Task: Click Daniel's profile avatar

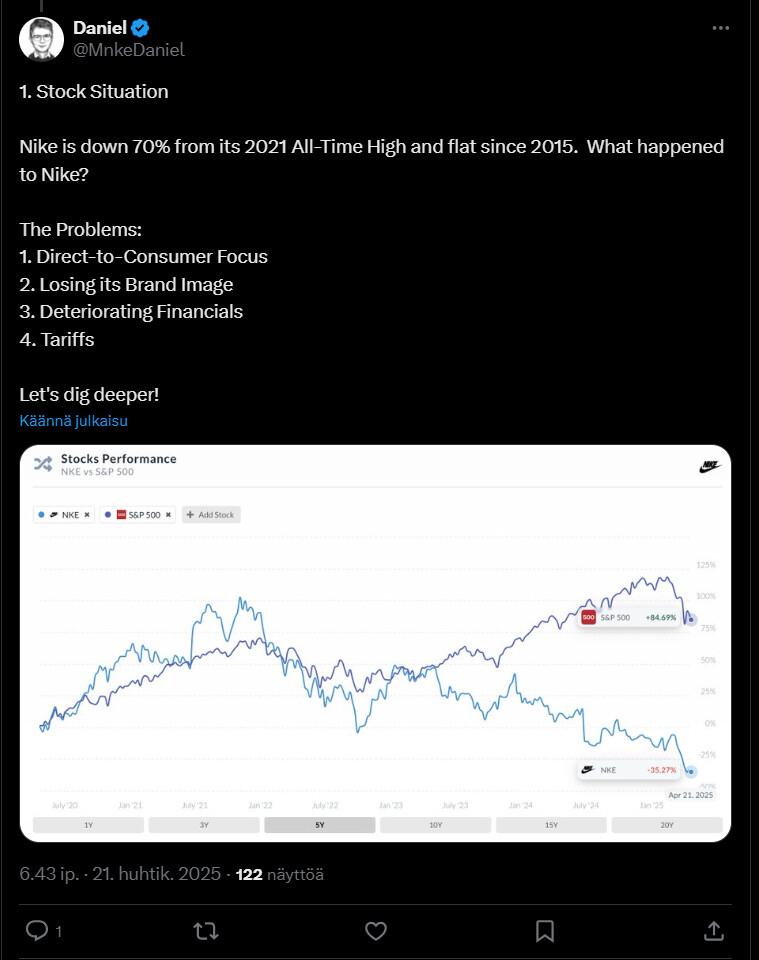Action: (38, 38)
